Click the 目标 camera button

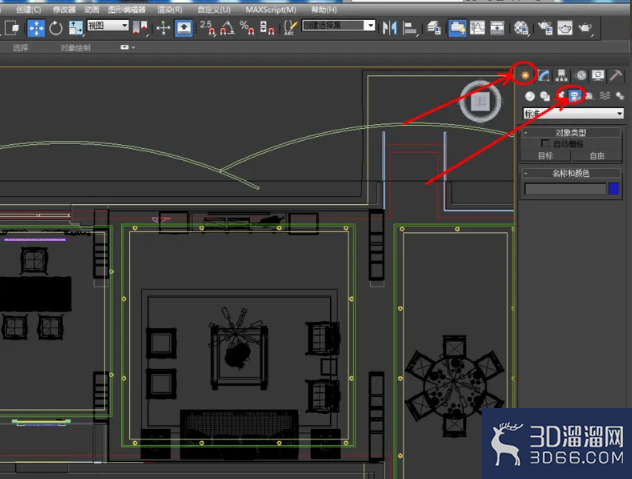point(546,156)
